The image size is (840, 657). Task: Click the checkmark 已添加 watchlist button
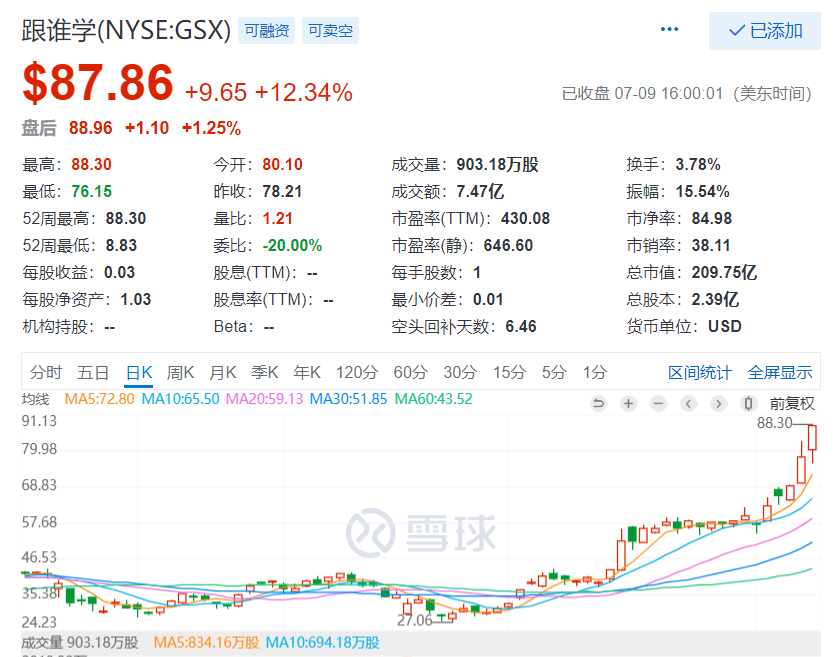(x=765, y=31)
